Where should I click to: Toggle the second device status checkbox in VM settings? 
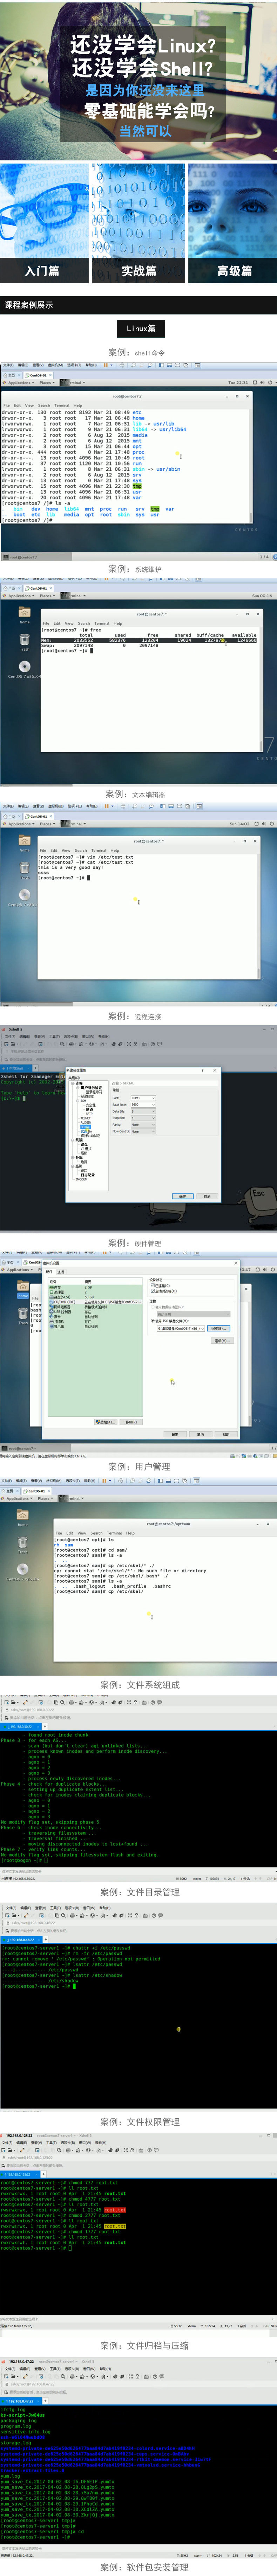(152, 1291)
